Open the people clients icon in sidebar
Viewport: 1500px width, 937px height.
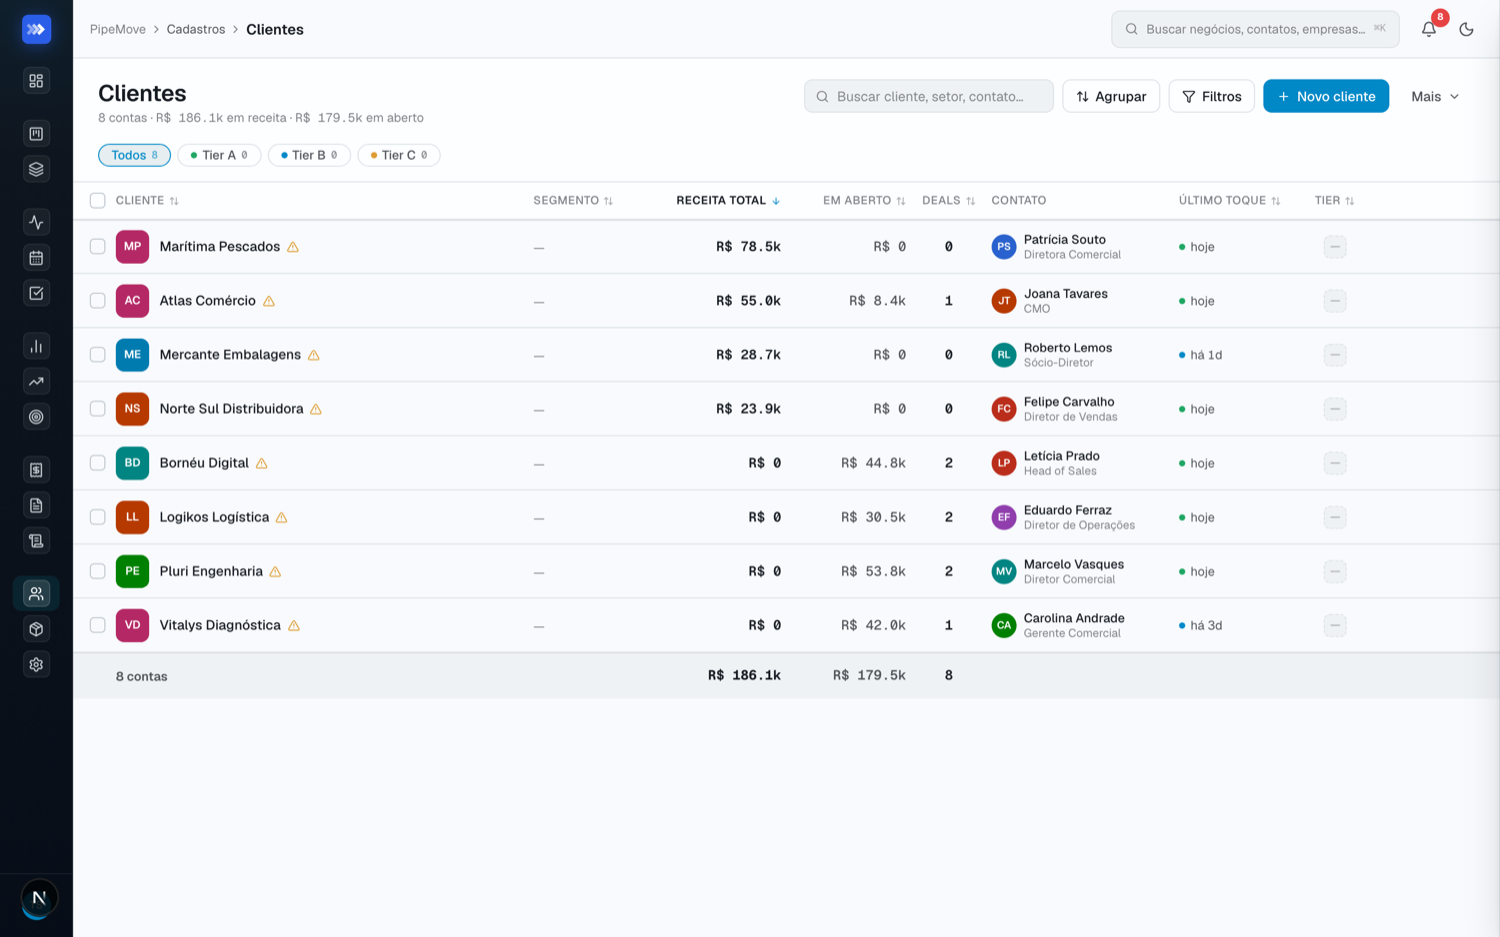click(36, 594)
